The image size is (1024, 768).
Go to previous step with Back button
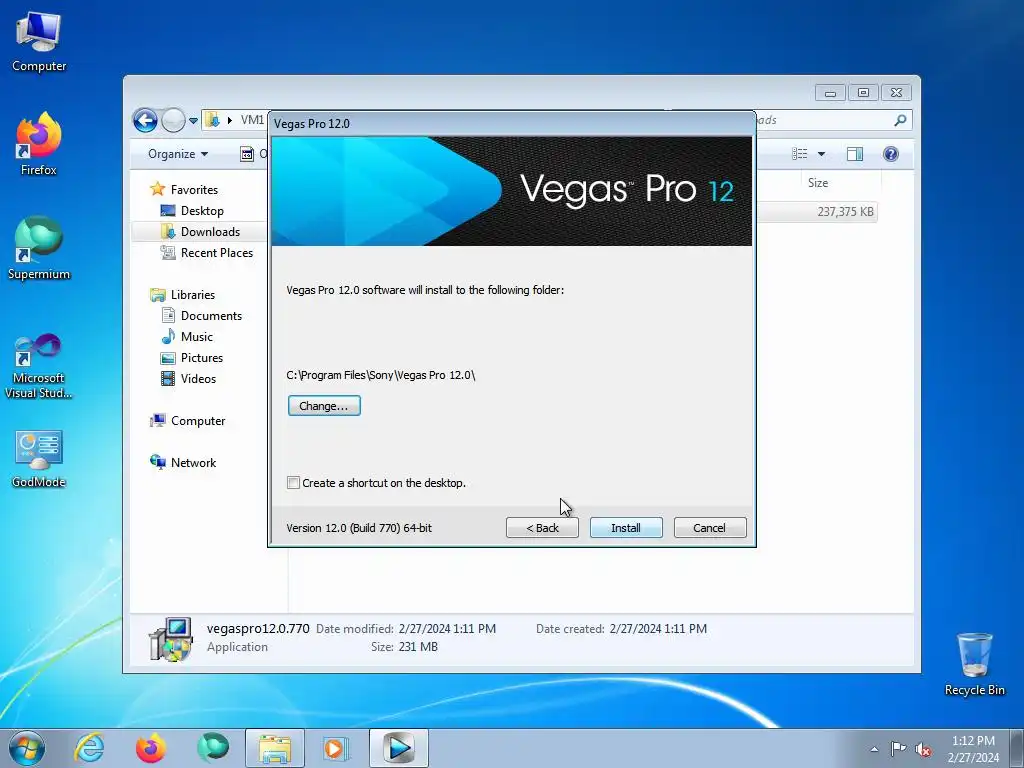(x=542, y=528)
